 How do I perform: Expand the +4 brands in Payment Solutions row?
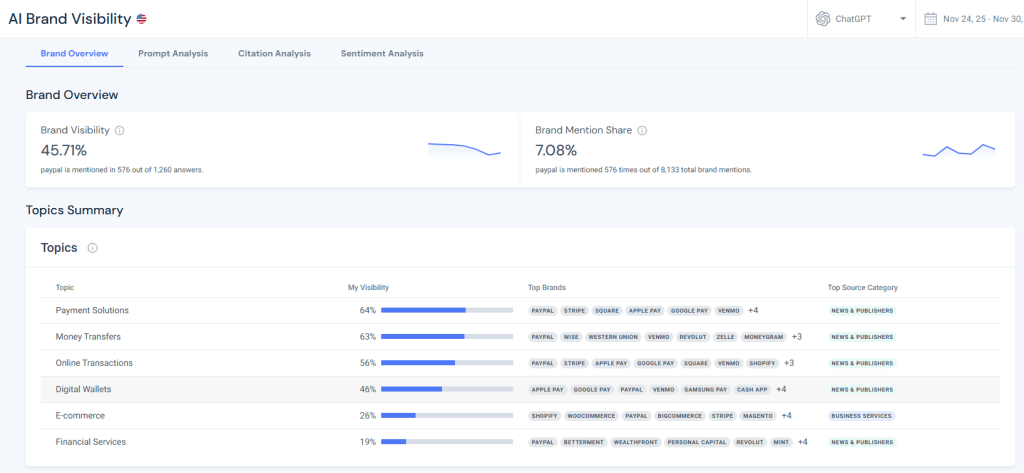[x=753, y=310]
